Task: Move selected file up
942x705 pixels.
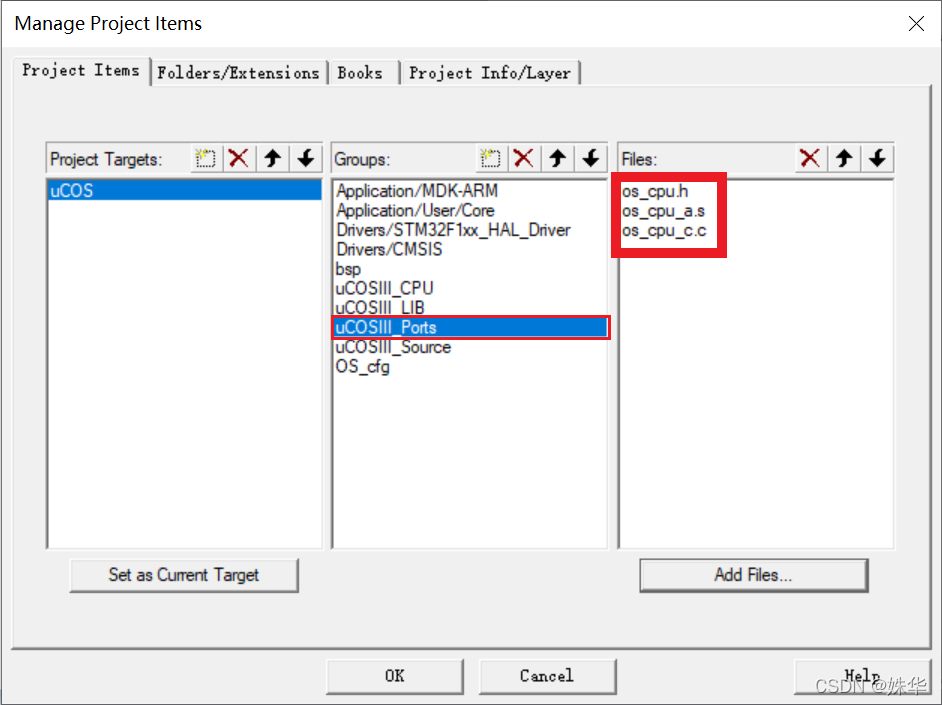Action: [x=844, y=159]
